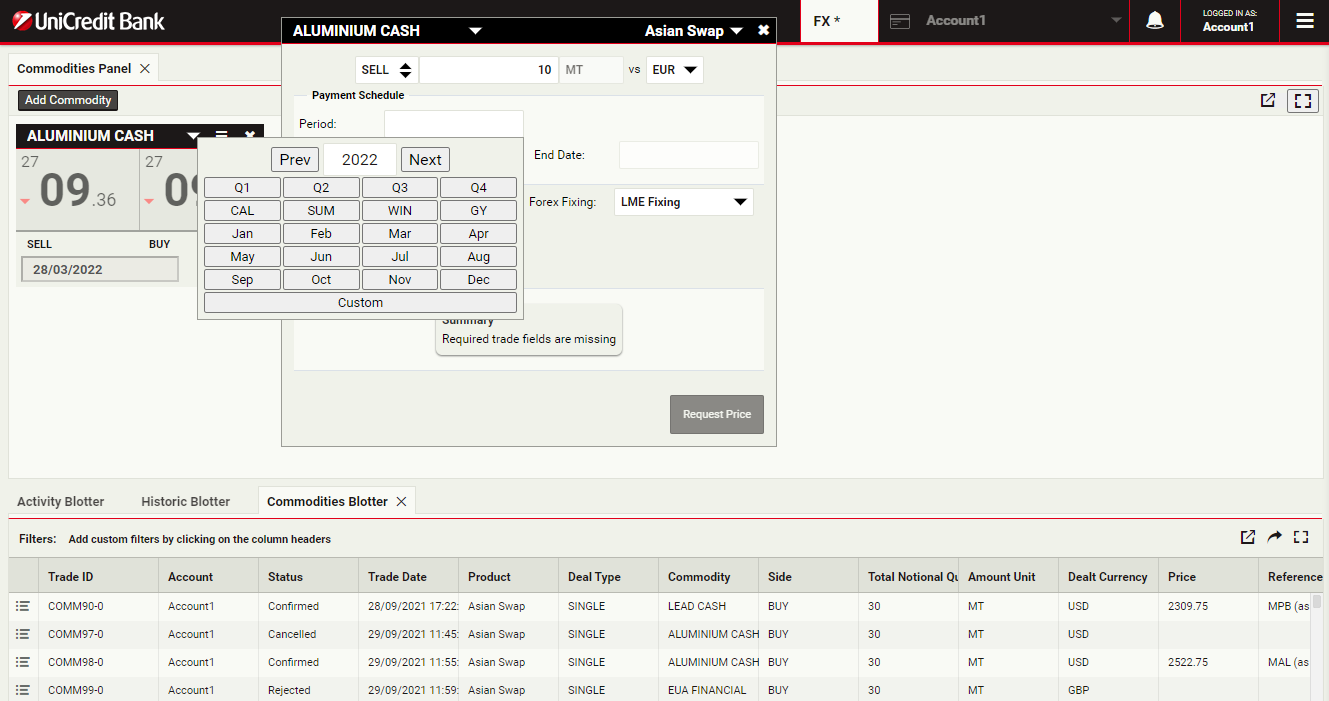Viewport: 1329px width, 701px height.
Task: Open the hamburger main menu
Action: pyautogui.click(x=1304, y=21)
